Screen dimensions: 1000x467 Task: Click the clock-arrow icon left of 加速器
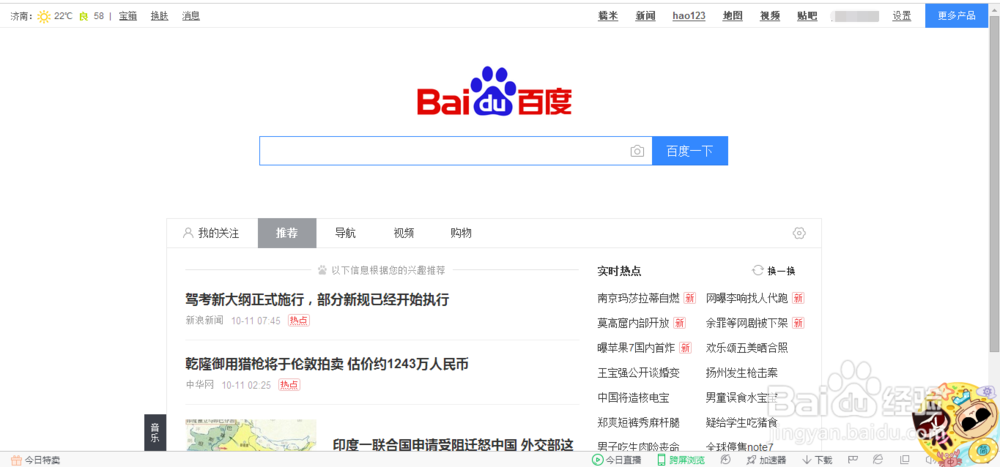[x=725, y=460]
